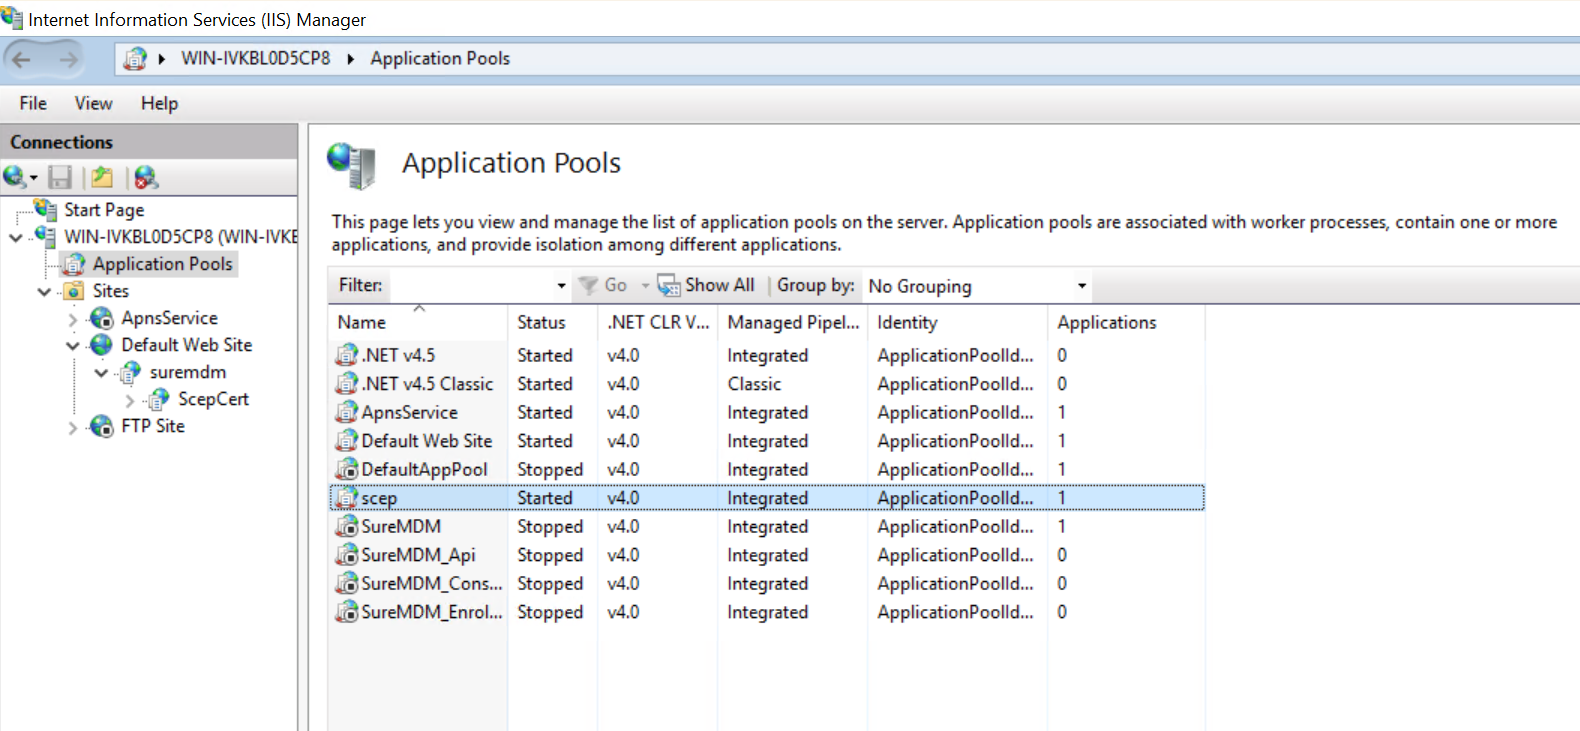Collapse the Default Web Site node
1580x731 pixels.
coord(72,346)
